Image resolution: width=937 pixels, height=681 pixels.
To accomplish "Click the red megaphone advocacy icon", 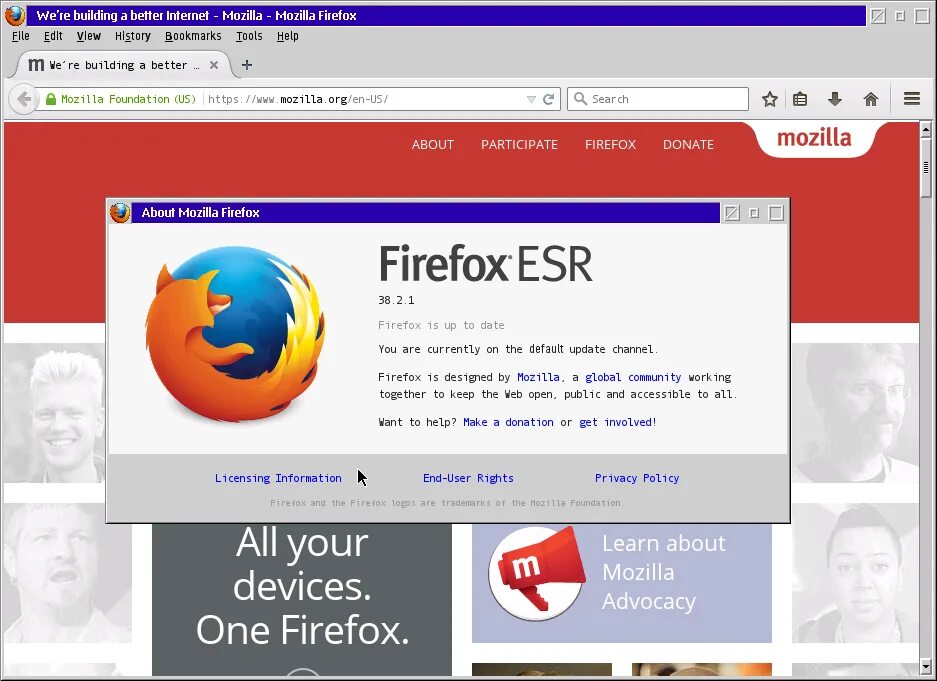I will coord(536,572).
